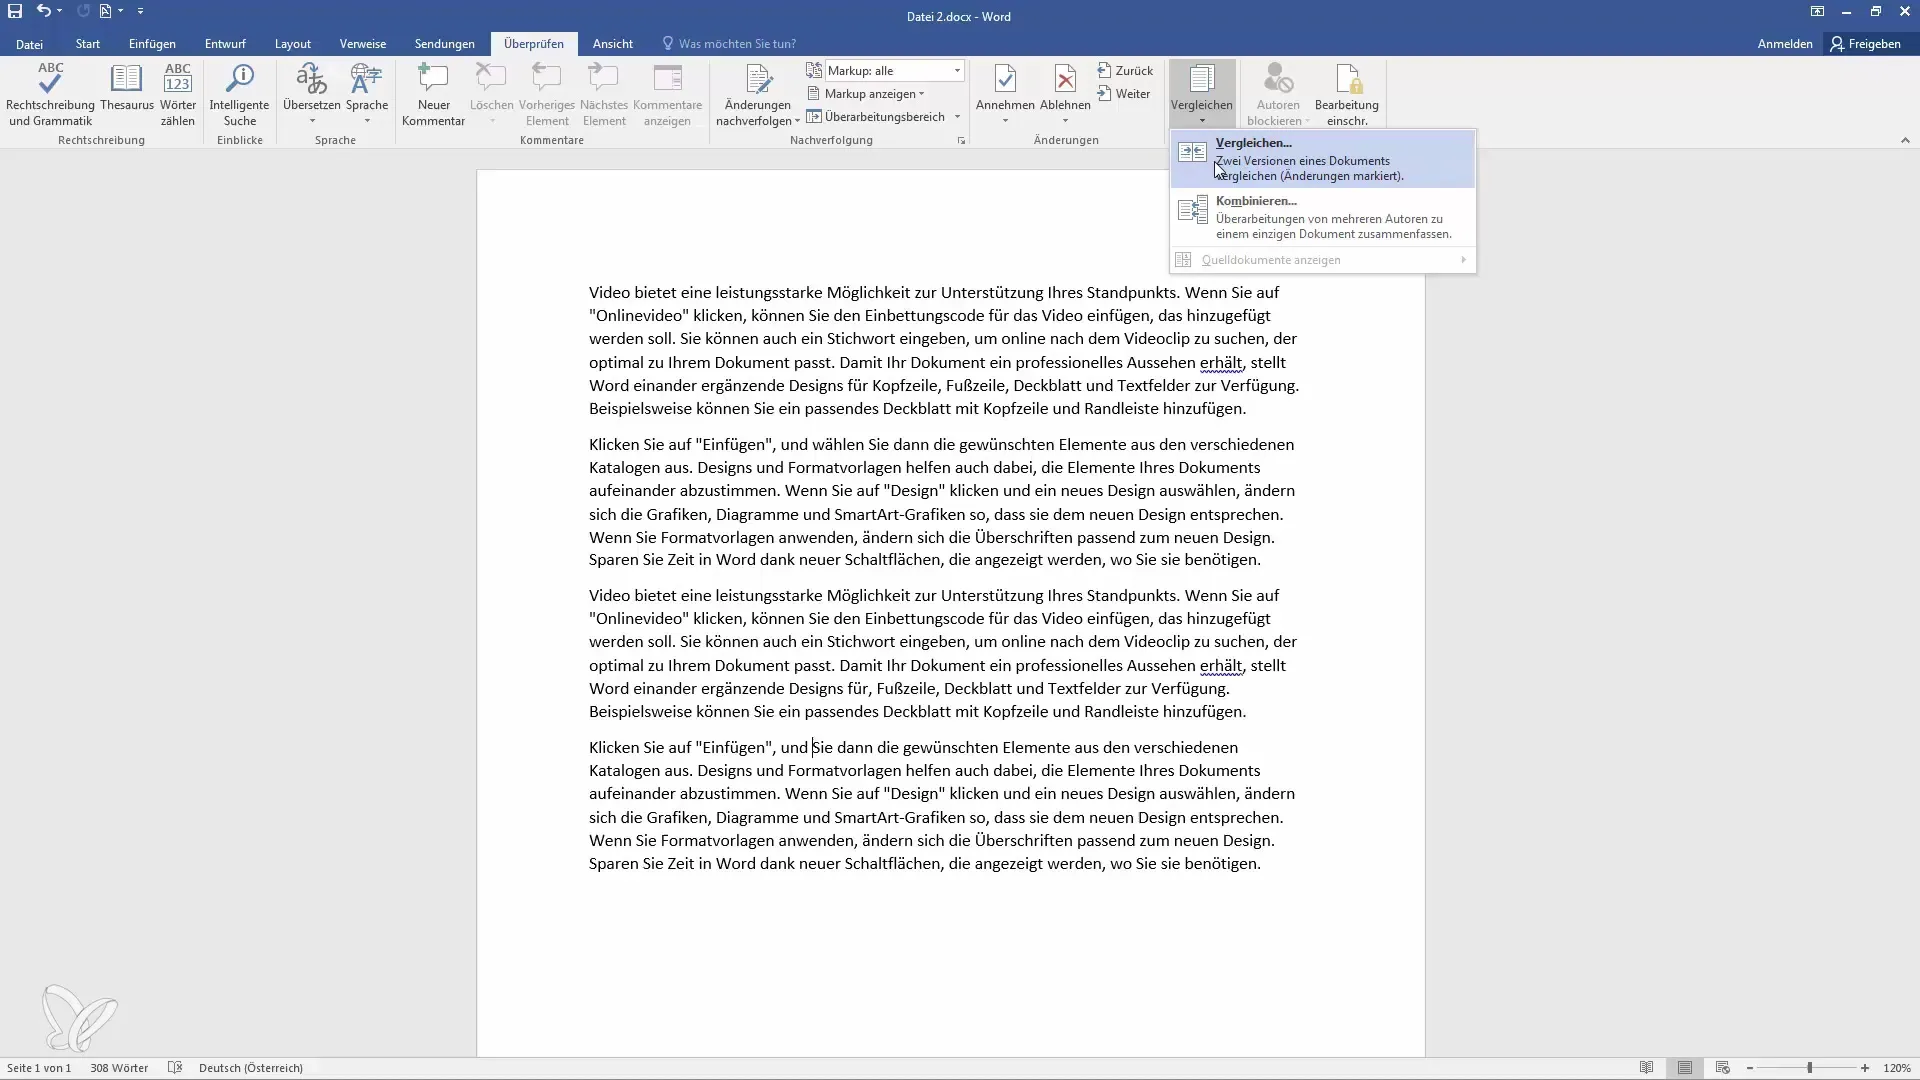
Task: Select Kombinieren... menu entry
Action: (1322, 217)
